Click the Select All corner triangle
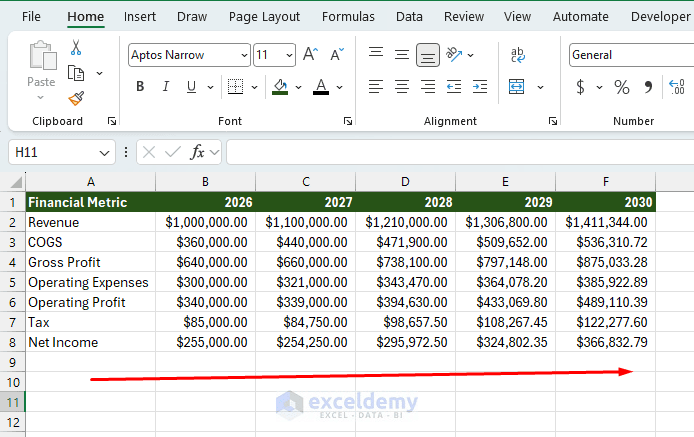This screenshot has width=694, height=437. click(16, 182)
